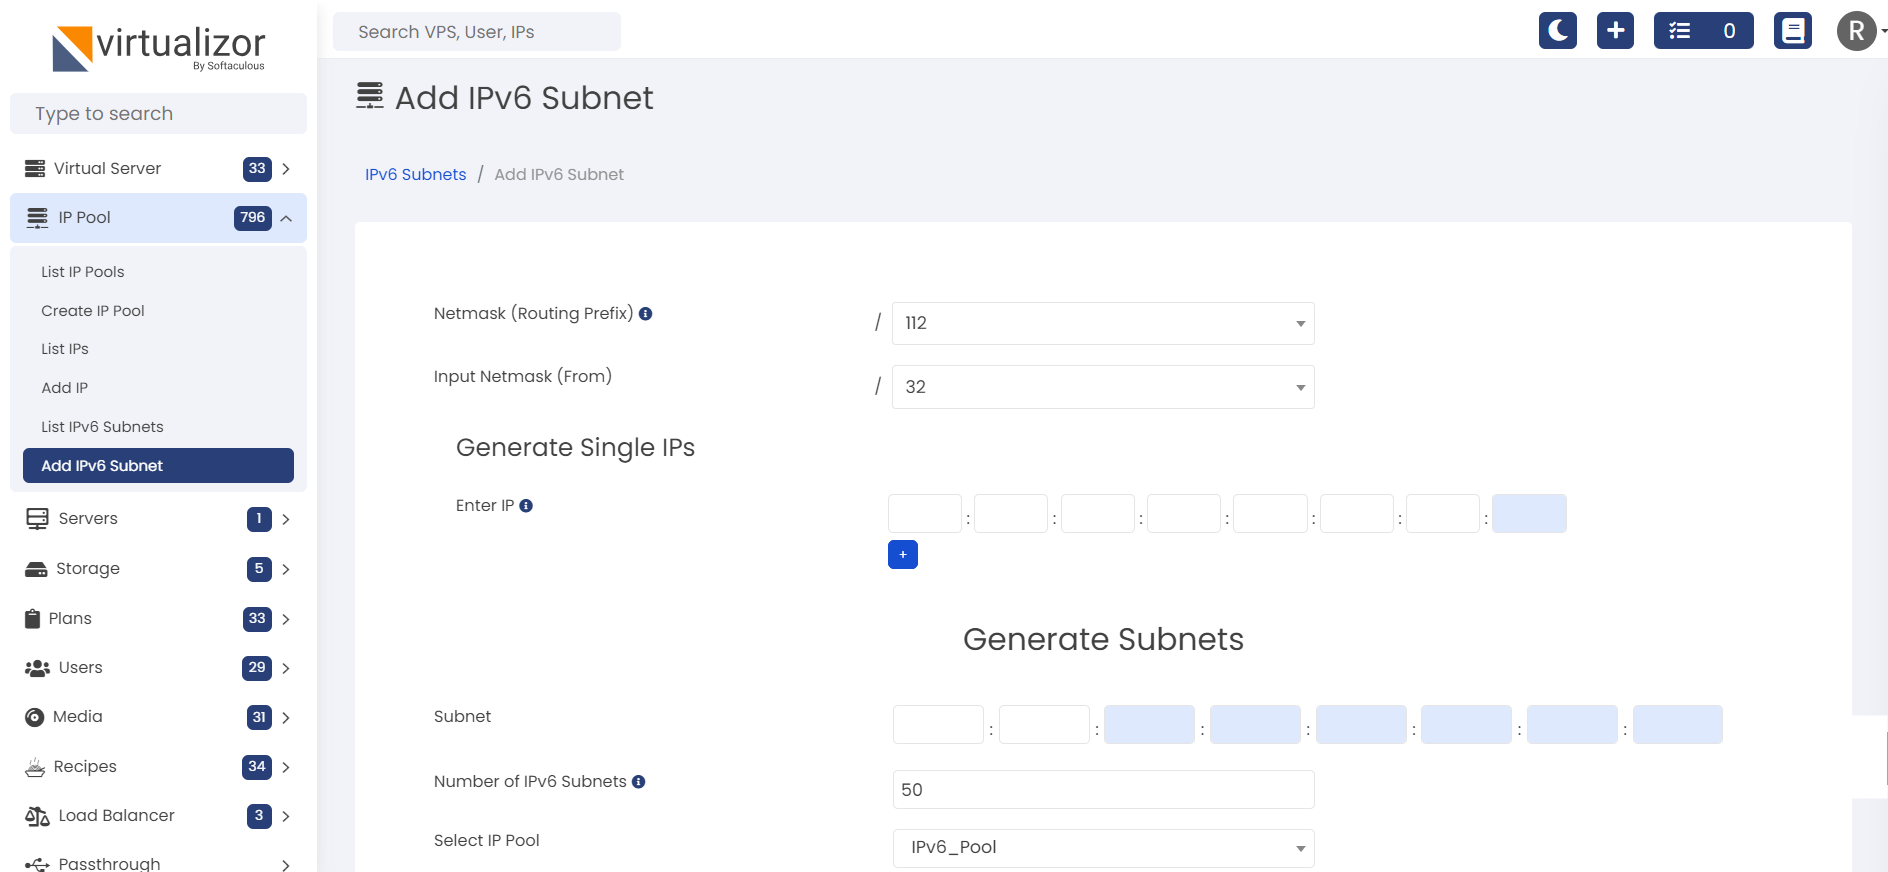Click the Recipes sidebar icon
This screenshot has height=872, width=1888.
(35, 767)
